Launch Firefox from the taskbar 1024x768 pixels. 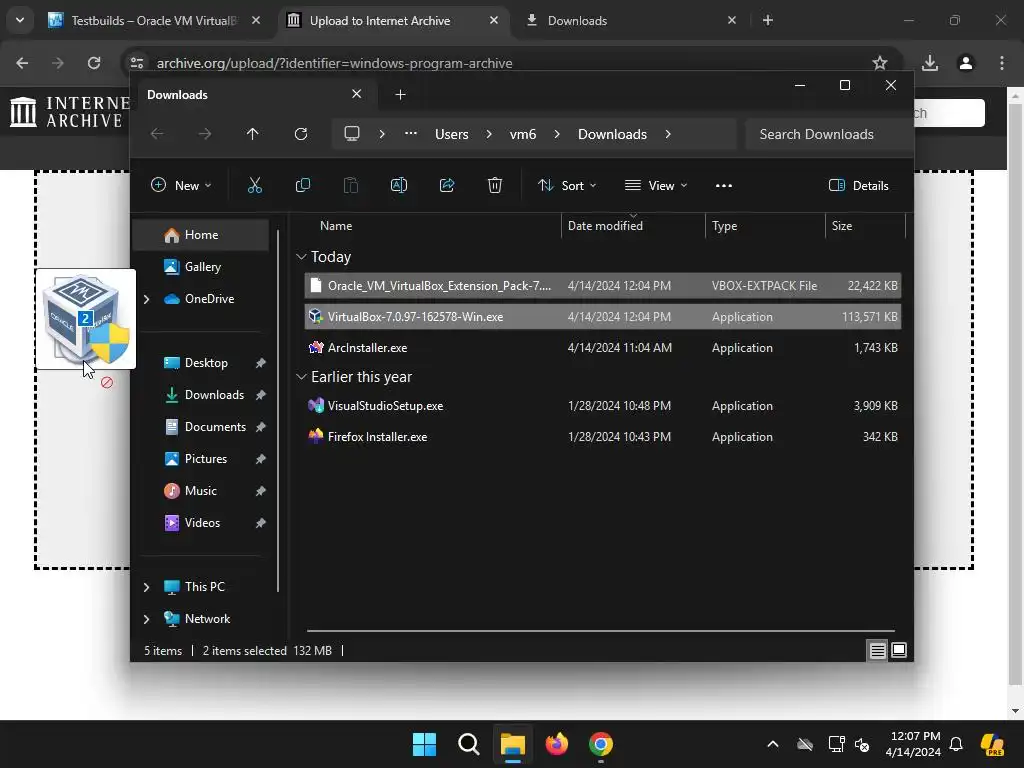[556, 744]
